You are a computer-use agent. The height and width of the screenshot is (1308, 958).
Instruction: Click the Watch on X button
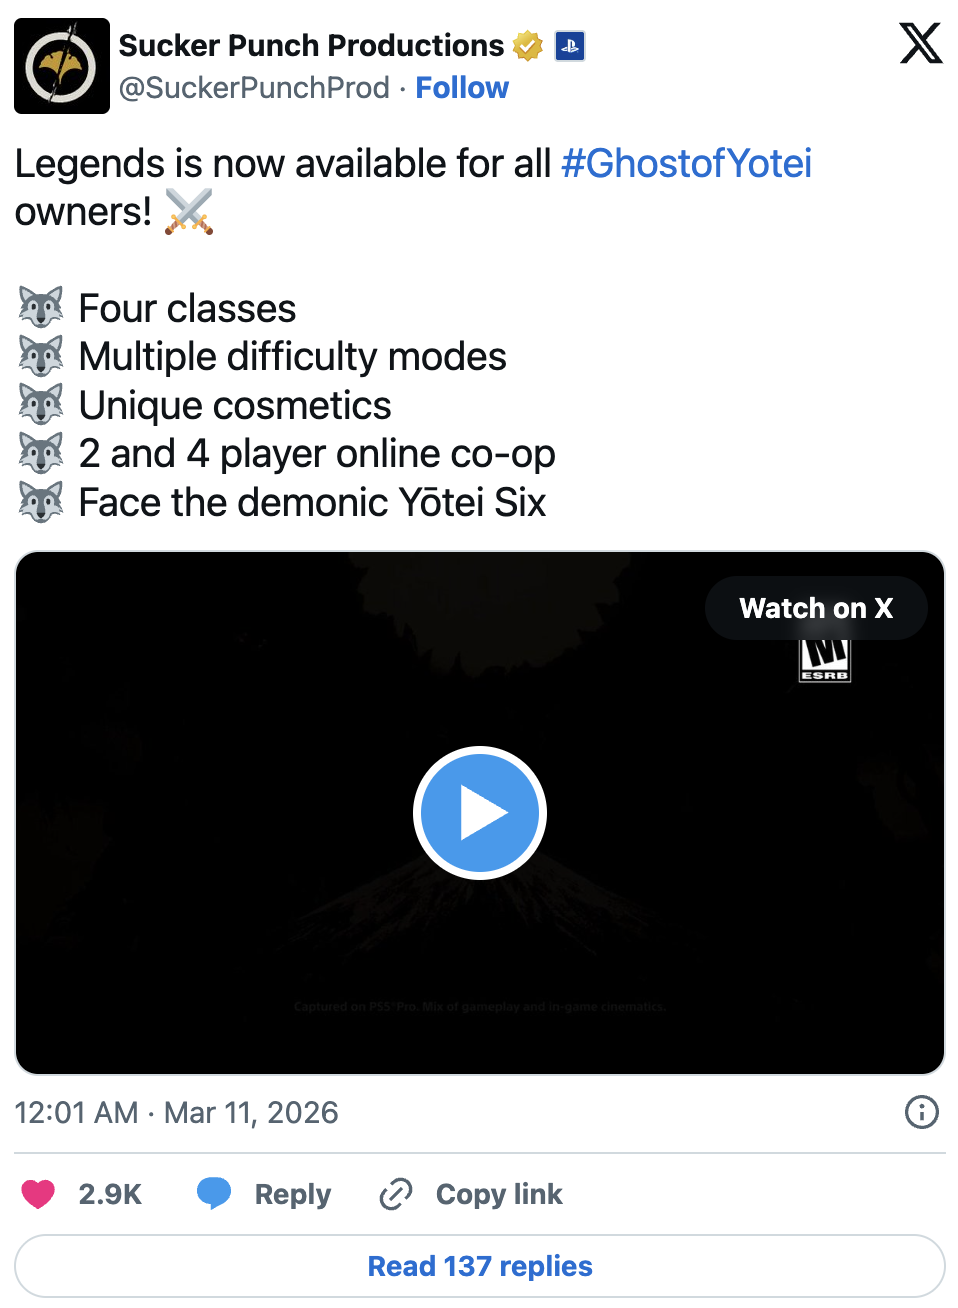click(816, 608)
